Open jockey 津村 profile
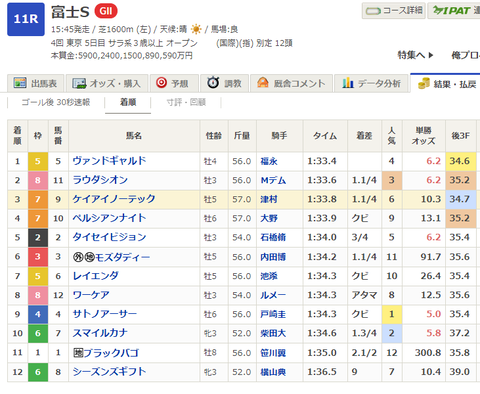The height and width of the screenshot is (394, 480). (269, 199)
